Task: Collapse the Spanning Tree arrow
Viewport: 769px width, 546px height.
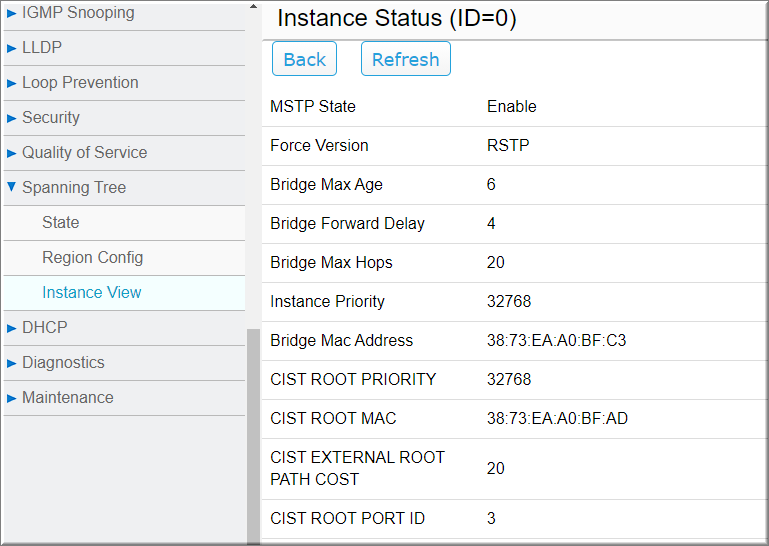Action: [11, 187]
